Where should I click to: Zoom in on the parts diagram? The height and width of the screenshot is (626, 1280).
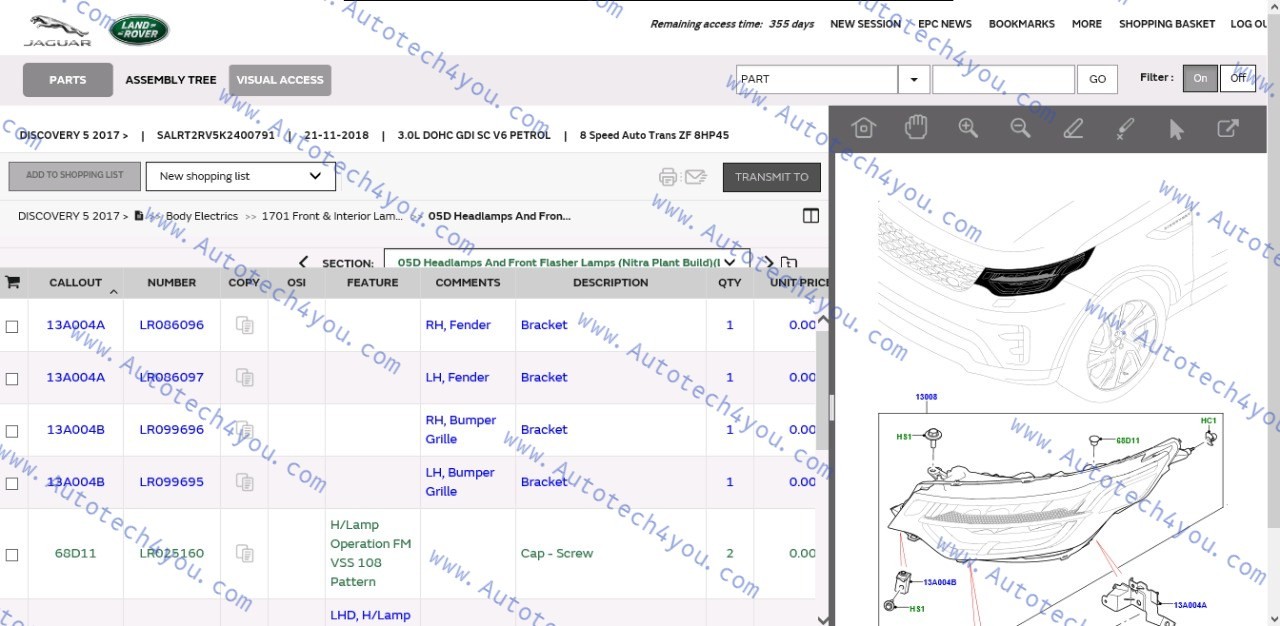968,128
